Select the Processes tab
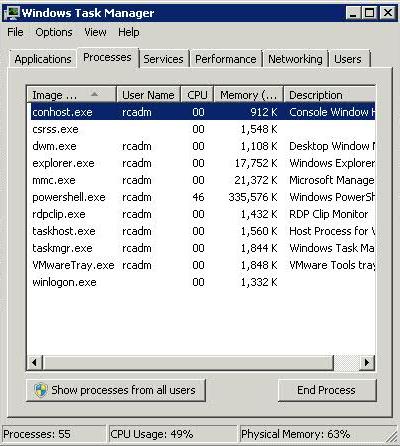Viewport: 400px width, 446px height. (107, 57)
